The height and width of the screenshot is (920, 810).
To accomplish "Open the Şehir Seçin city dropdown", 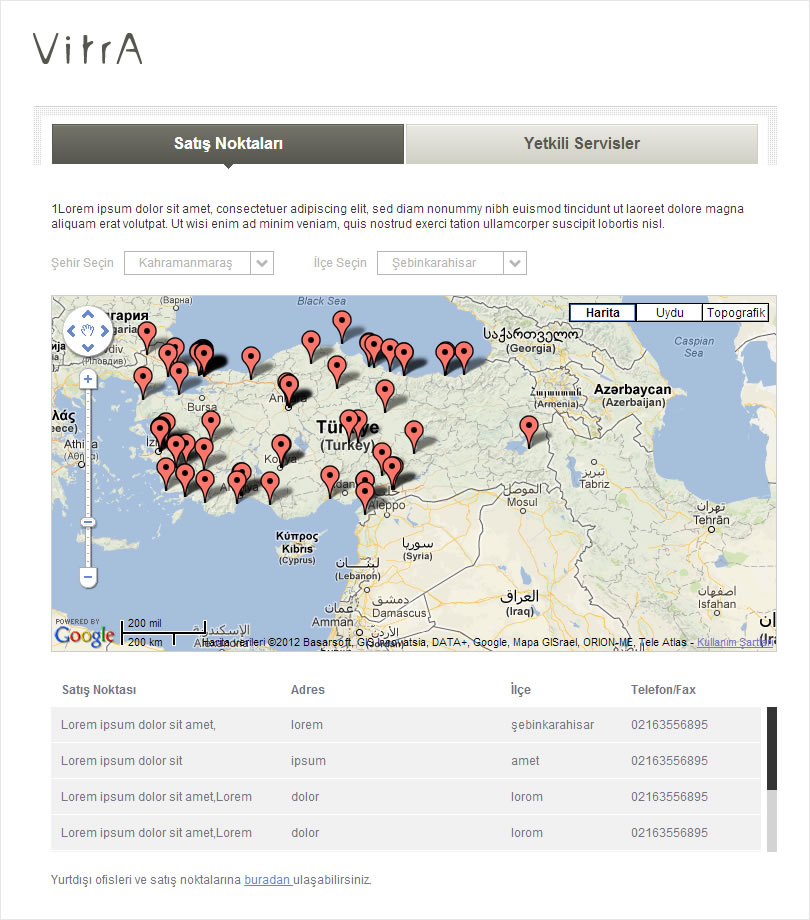I will coord(198,263).
